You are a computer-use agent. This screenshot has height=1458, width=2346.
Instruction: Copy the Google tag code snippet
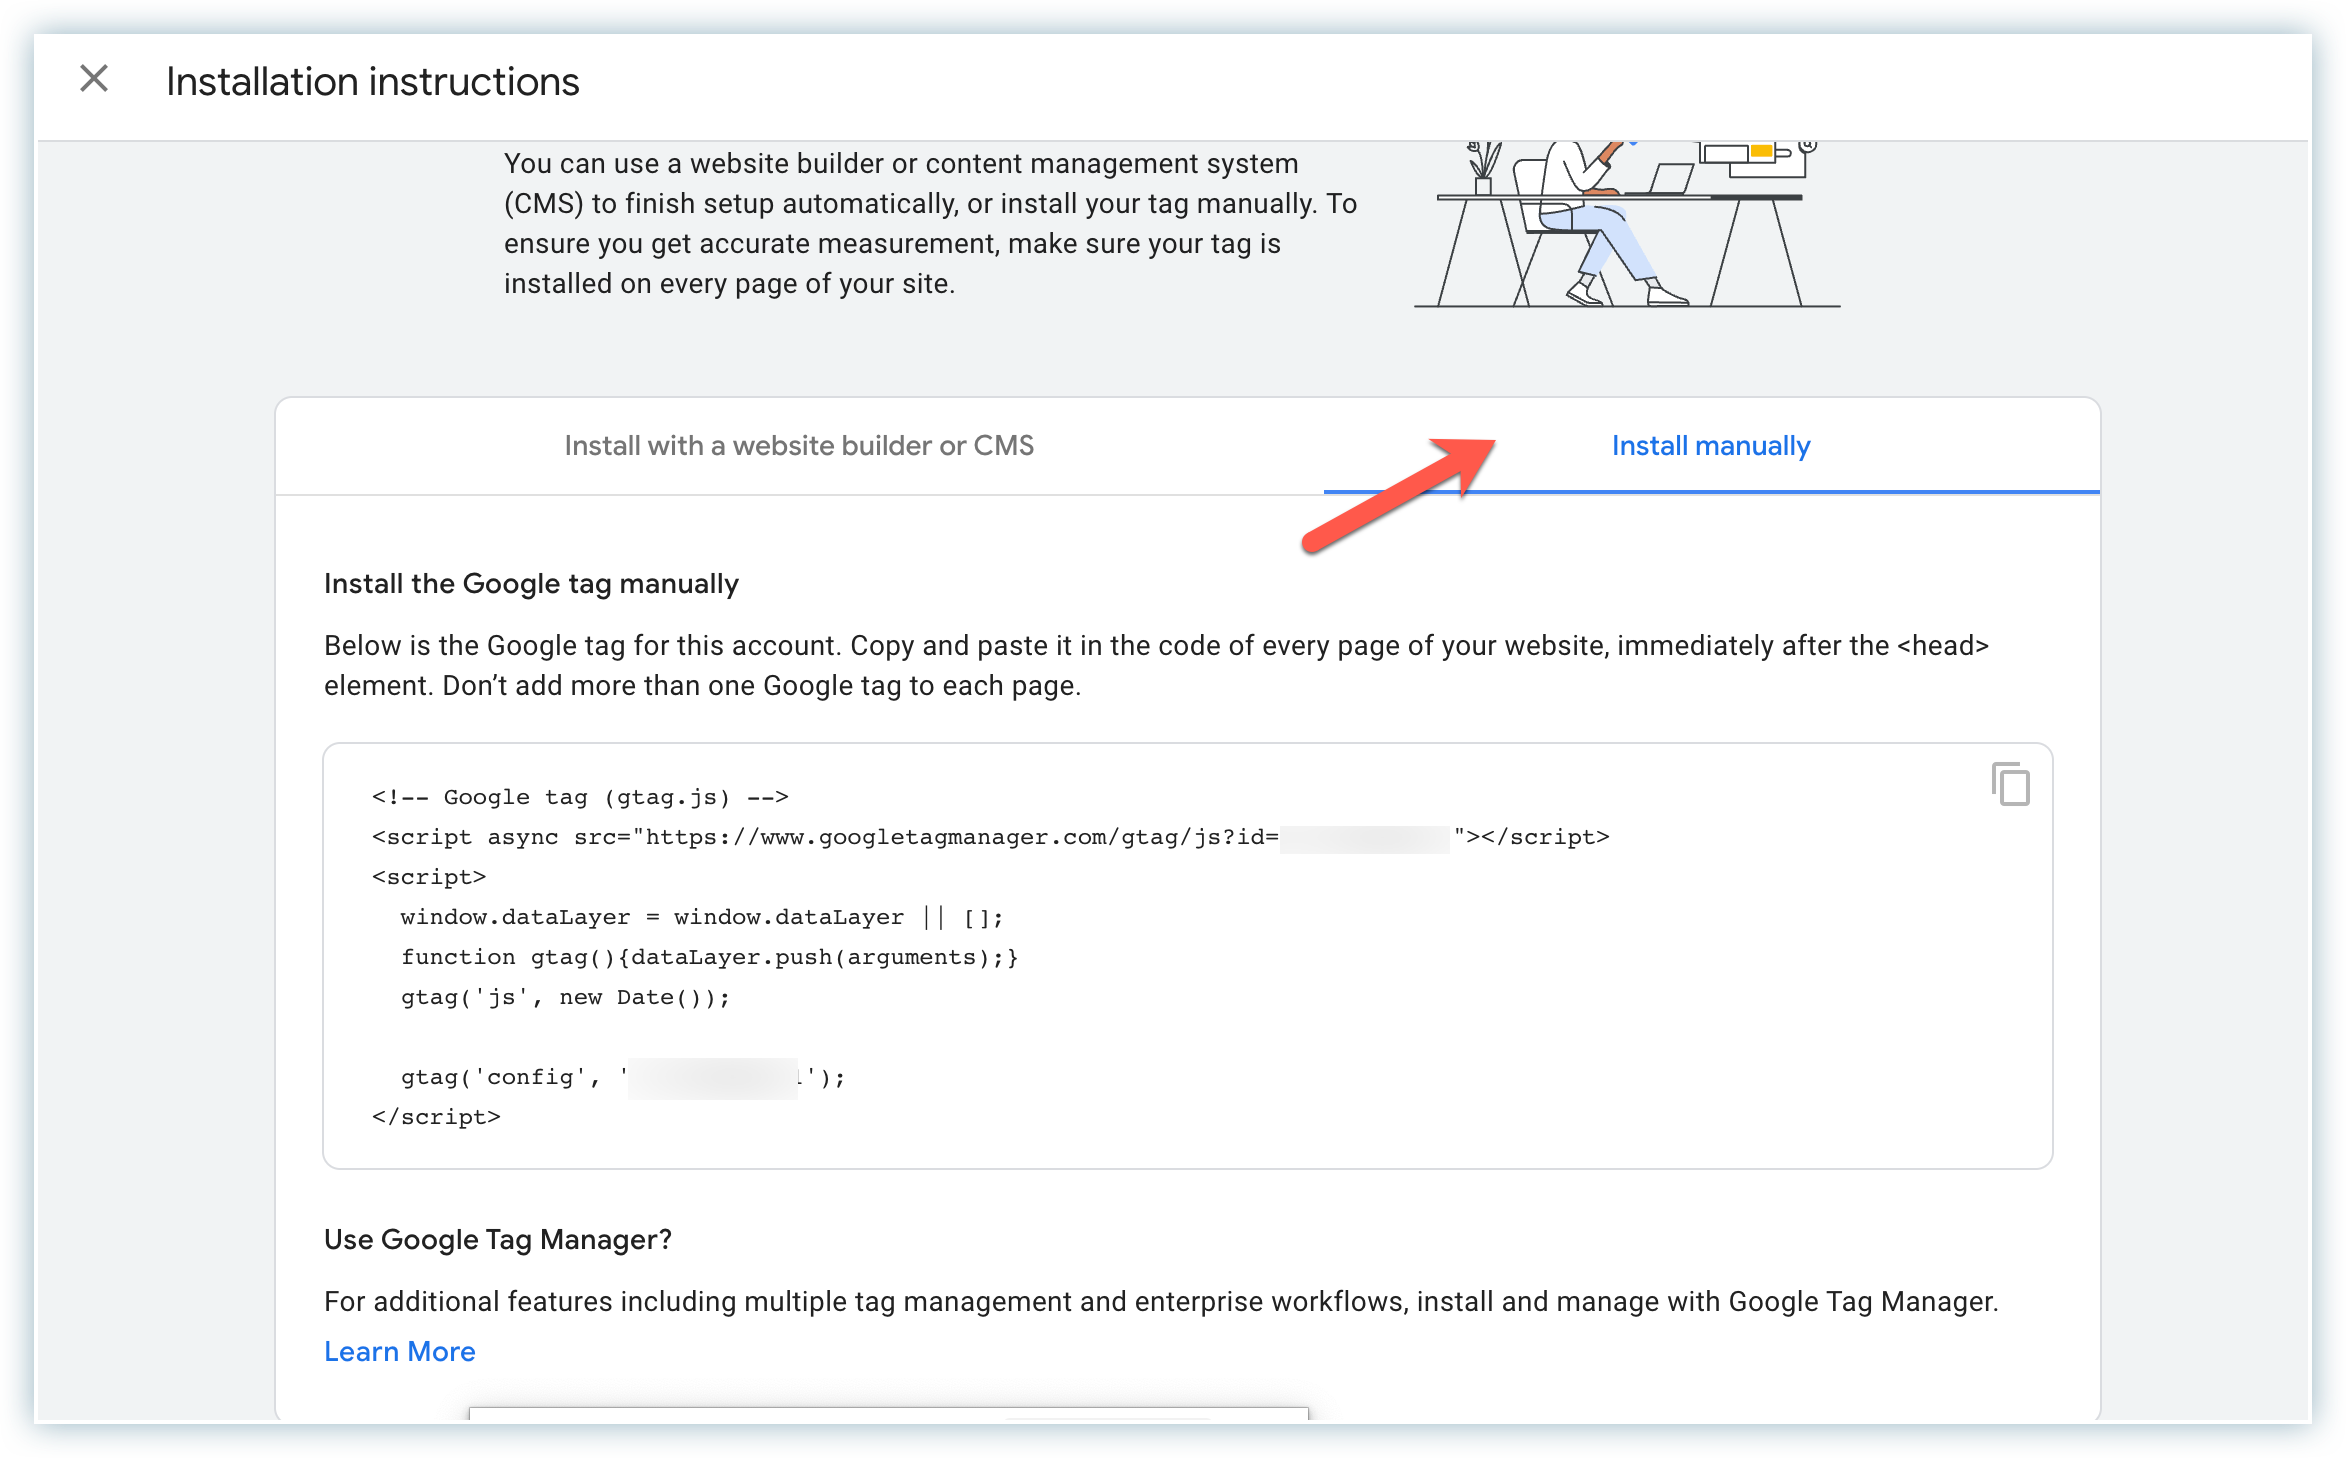[2010, 784]
